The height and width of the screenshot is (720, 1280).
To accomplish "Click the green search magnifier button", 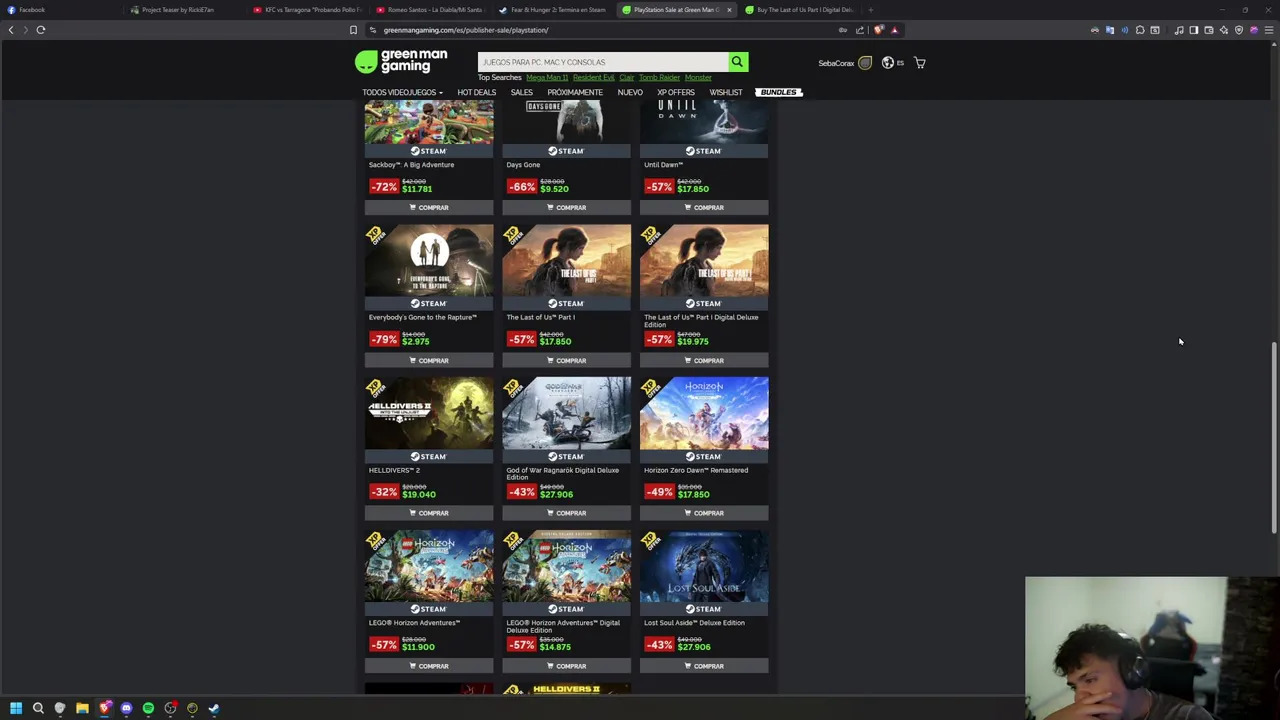I will tap(737, 62).
